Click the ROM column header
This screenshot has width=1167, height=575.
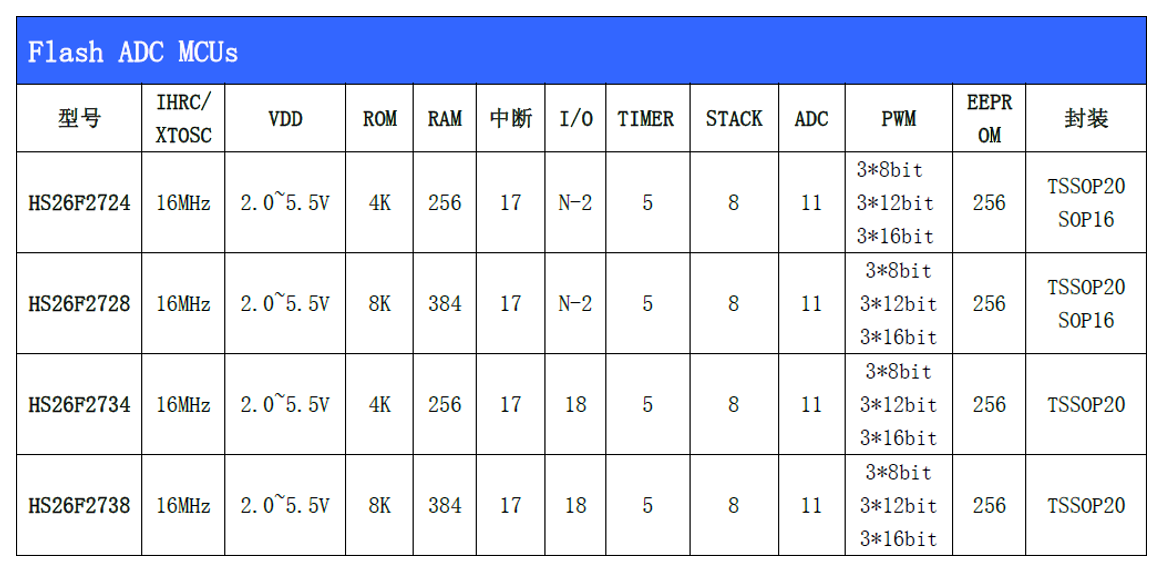(380, 119)
